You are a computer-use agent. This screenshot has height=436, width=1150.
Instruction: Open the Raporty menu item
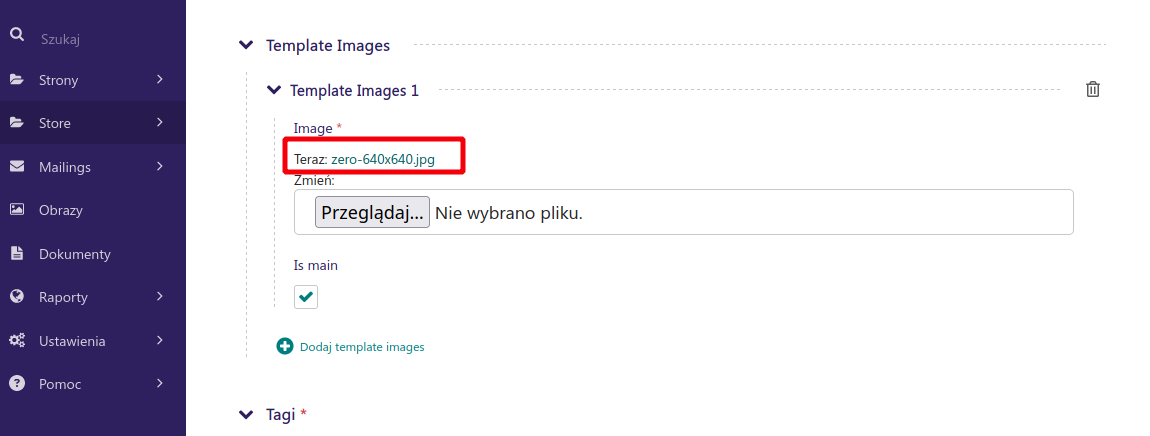point(63,297)
